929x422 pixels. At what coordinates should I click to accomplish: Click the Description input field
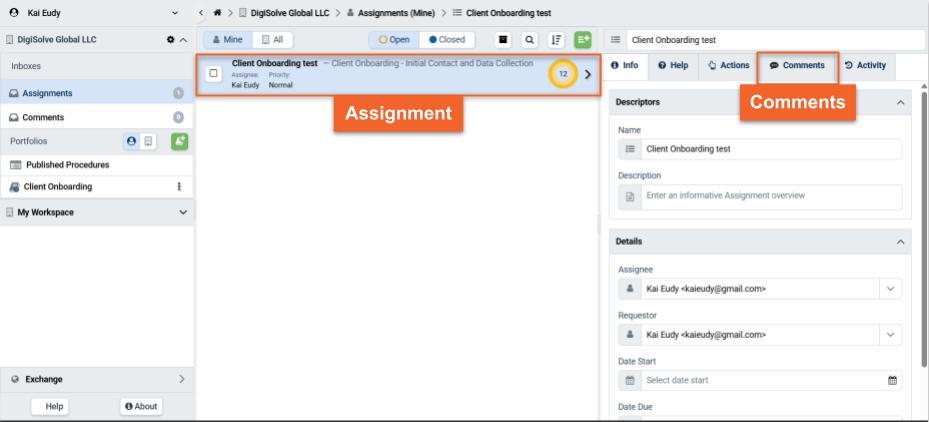pyautogui.click(x=771, y=196)
